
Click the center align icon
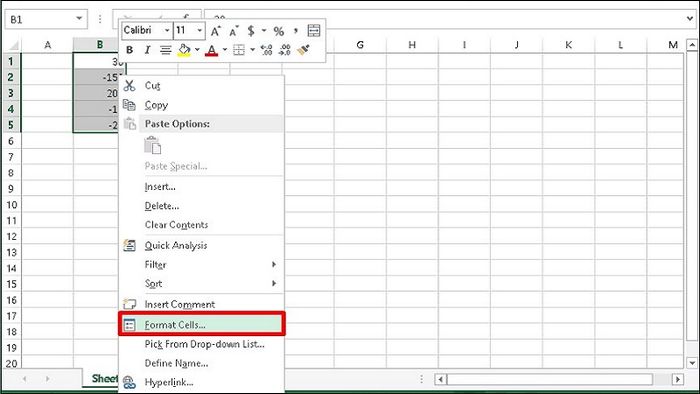coord(166,50)
